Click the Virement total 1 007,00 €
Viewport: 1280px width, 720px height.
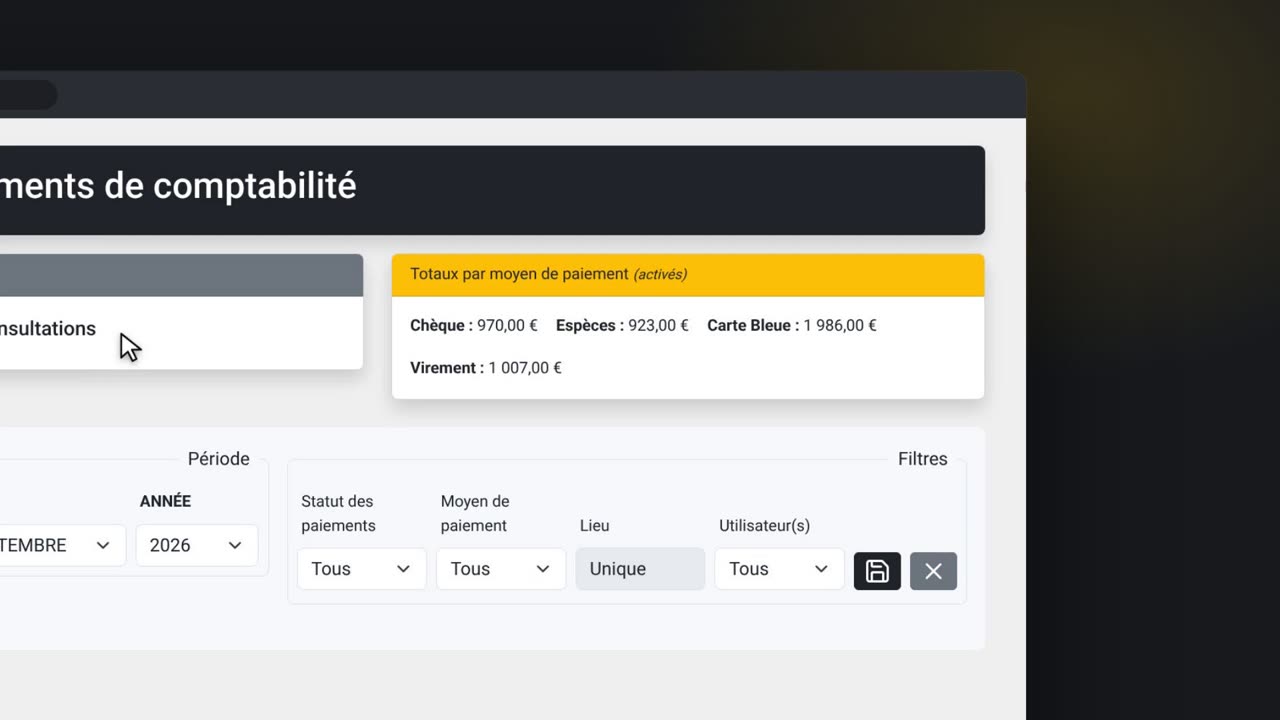click(486, 368)
